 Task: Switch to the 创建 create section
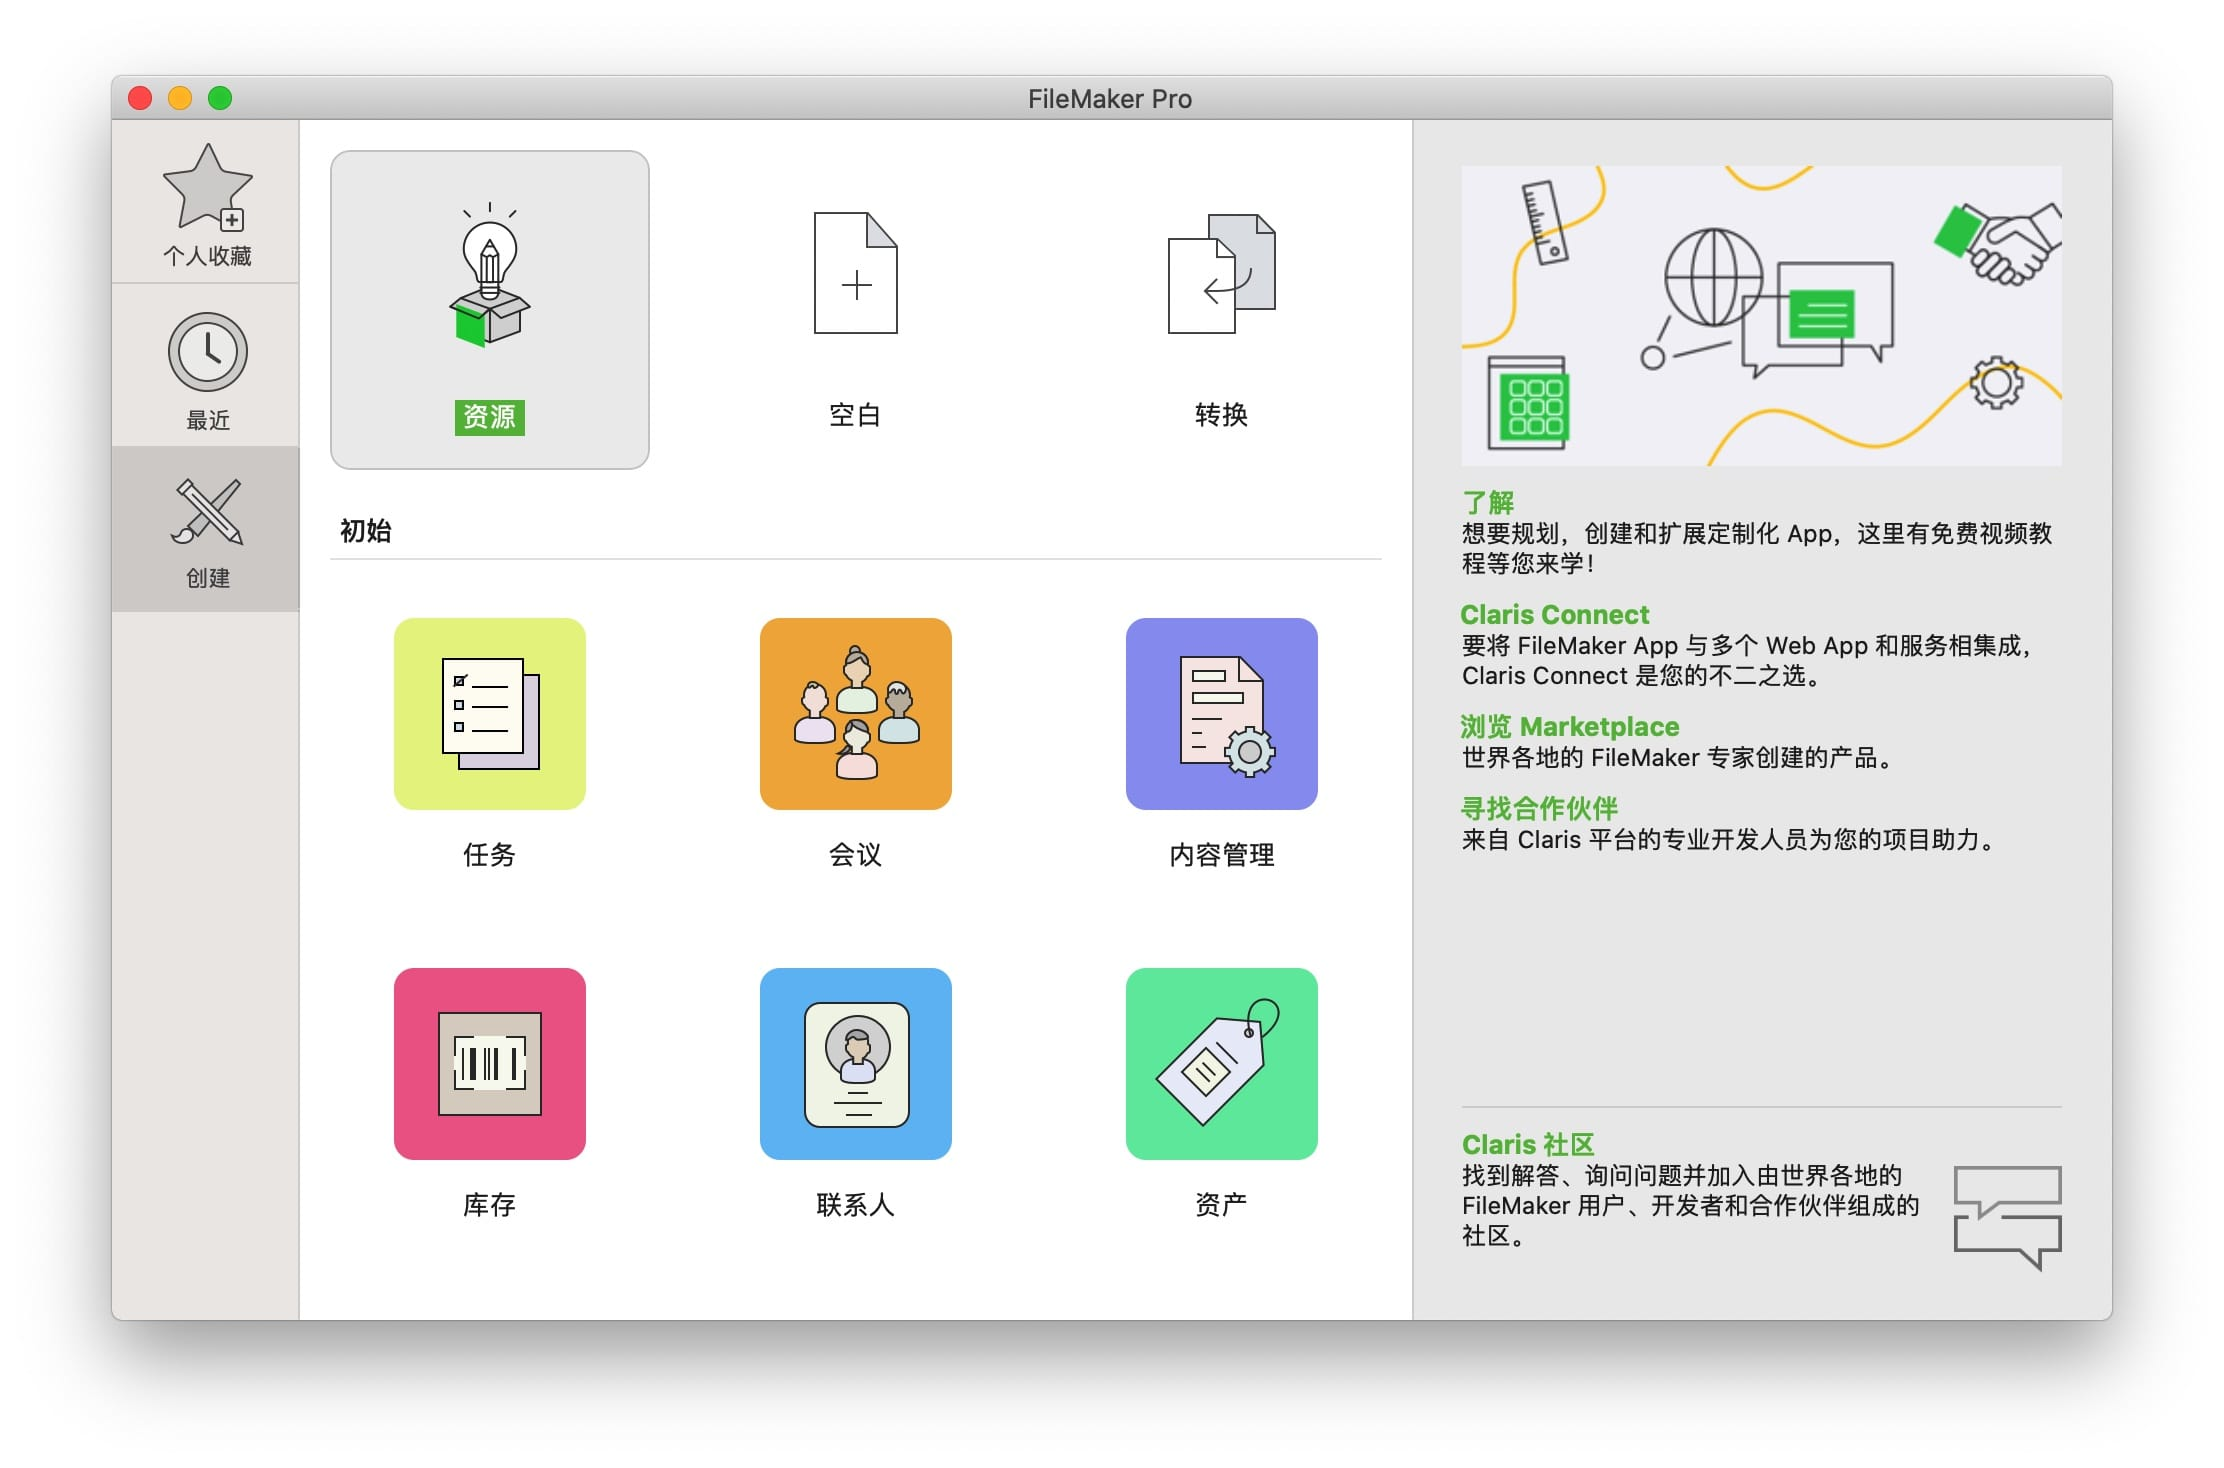point(205,527)
